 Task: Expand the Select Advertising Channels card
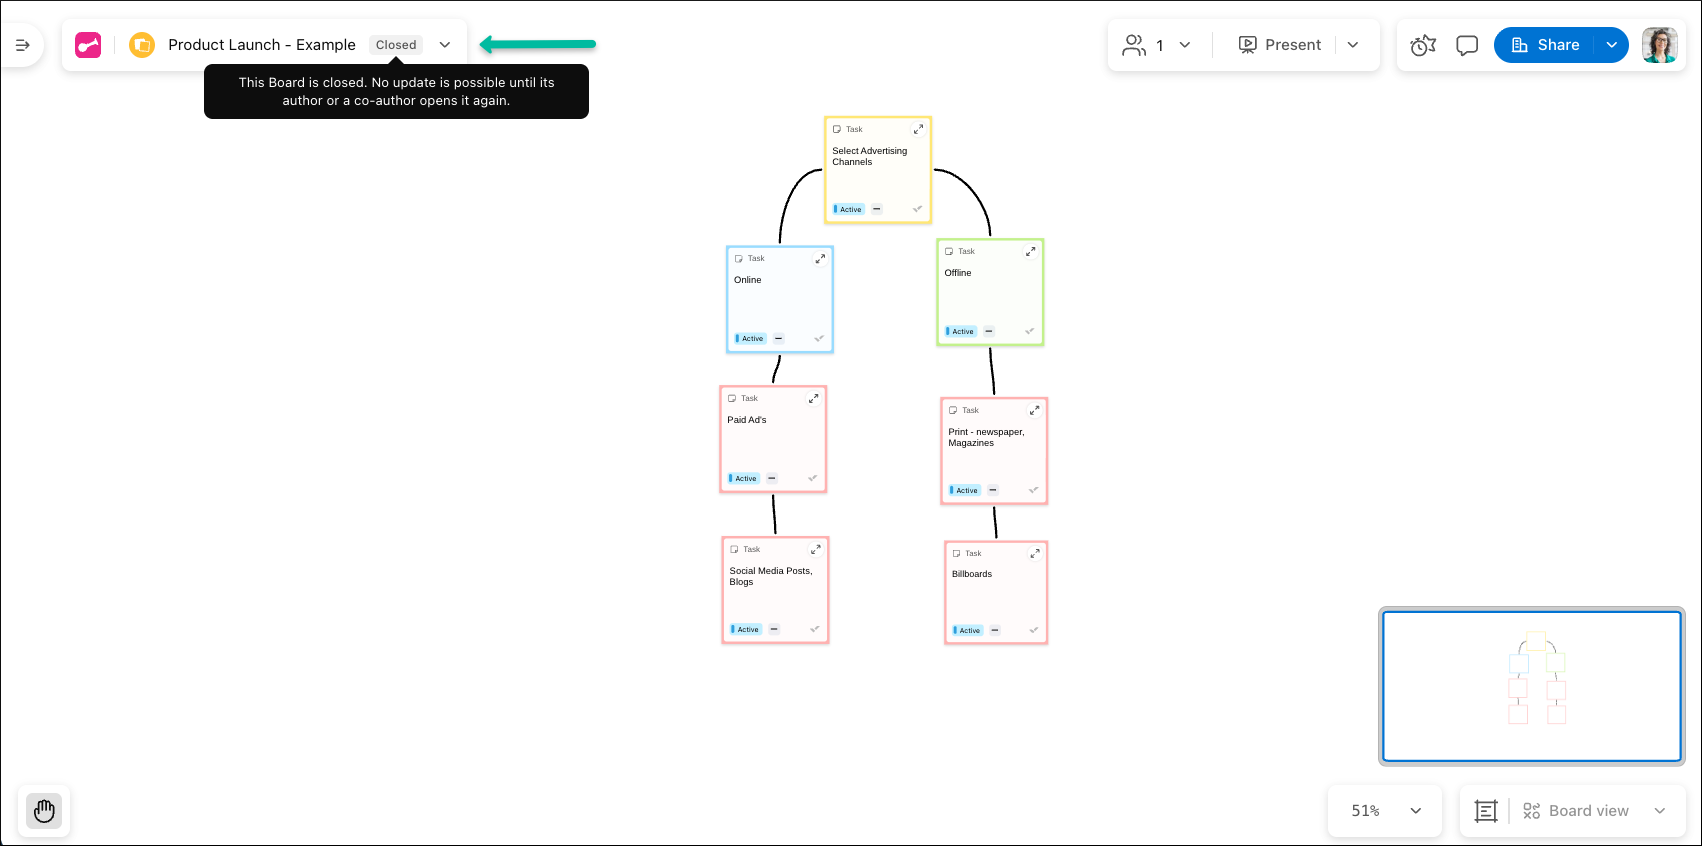coord(918,129)
